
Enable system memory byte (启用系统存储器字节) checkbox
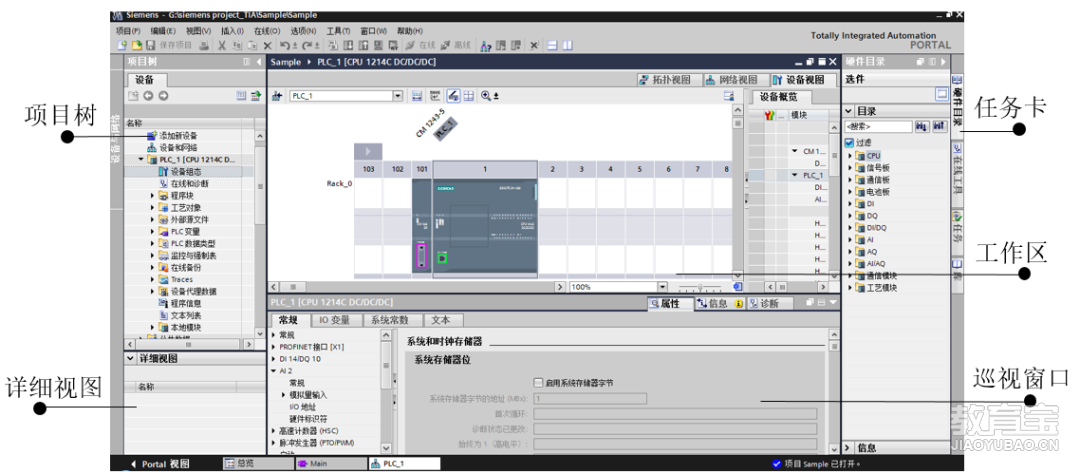click(x=538, y=382)
